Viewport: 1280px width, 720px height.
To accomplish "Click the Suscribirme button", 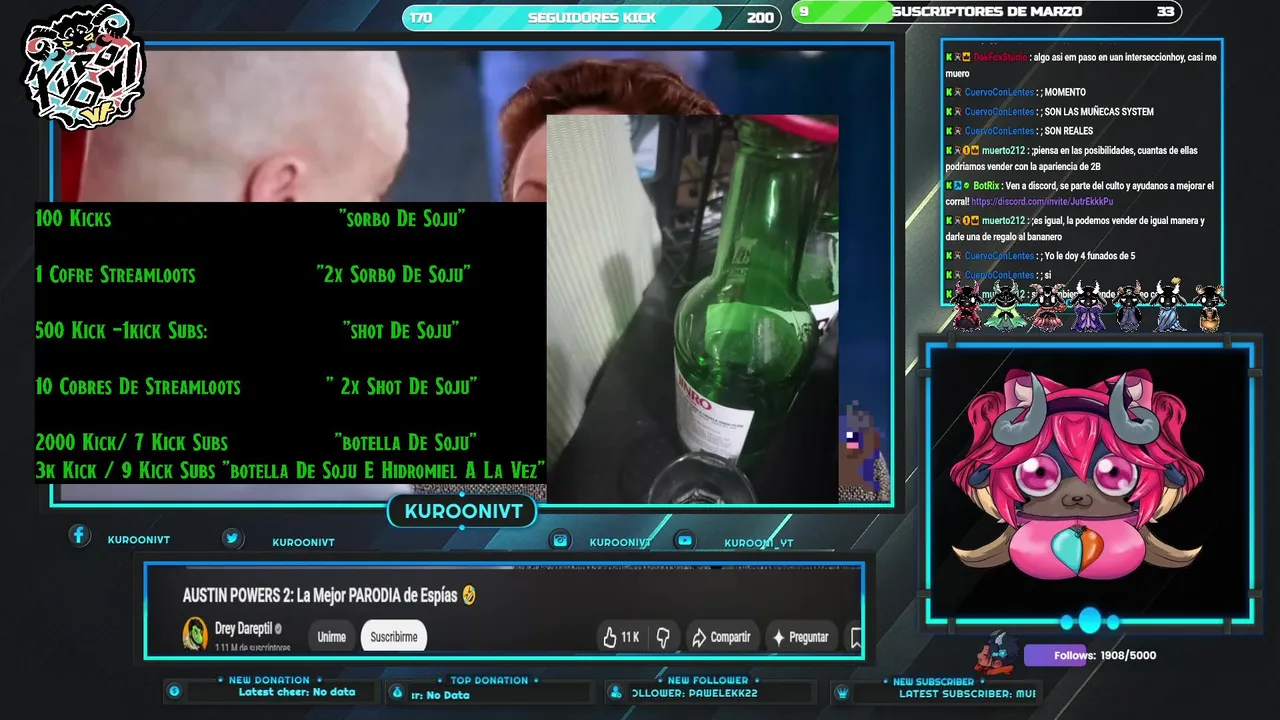I will pos(394,637).
